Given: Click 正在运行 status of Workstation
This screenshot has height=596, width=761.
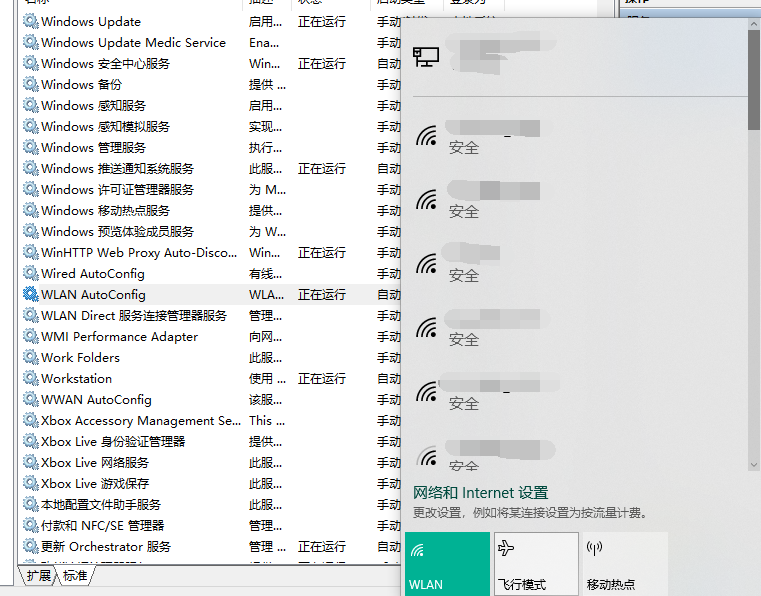Looking at the screenshot, I should pyautogui.click(x=322, y=379).
